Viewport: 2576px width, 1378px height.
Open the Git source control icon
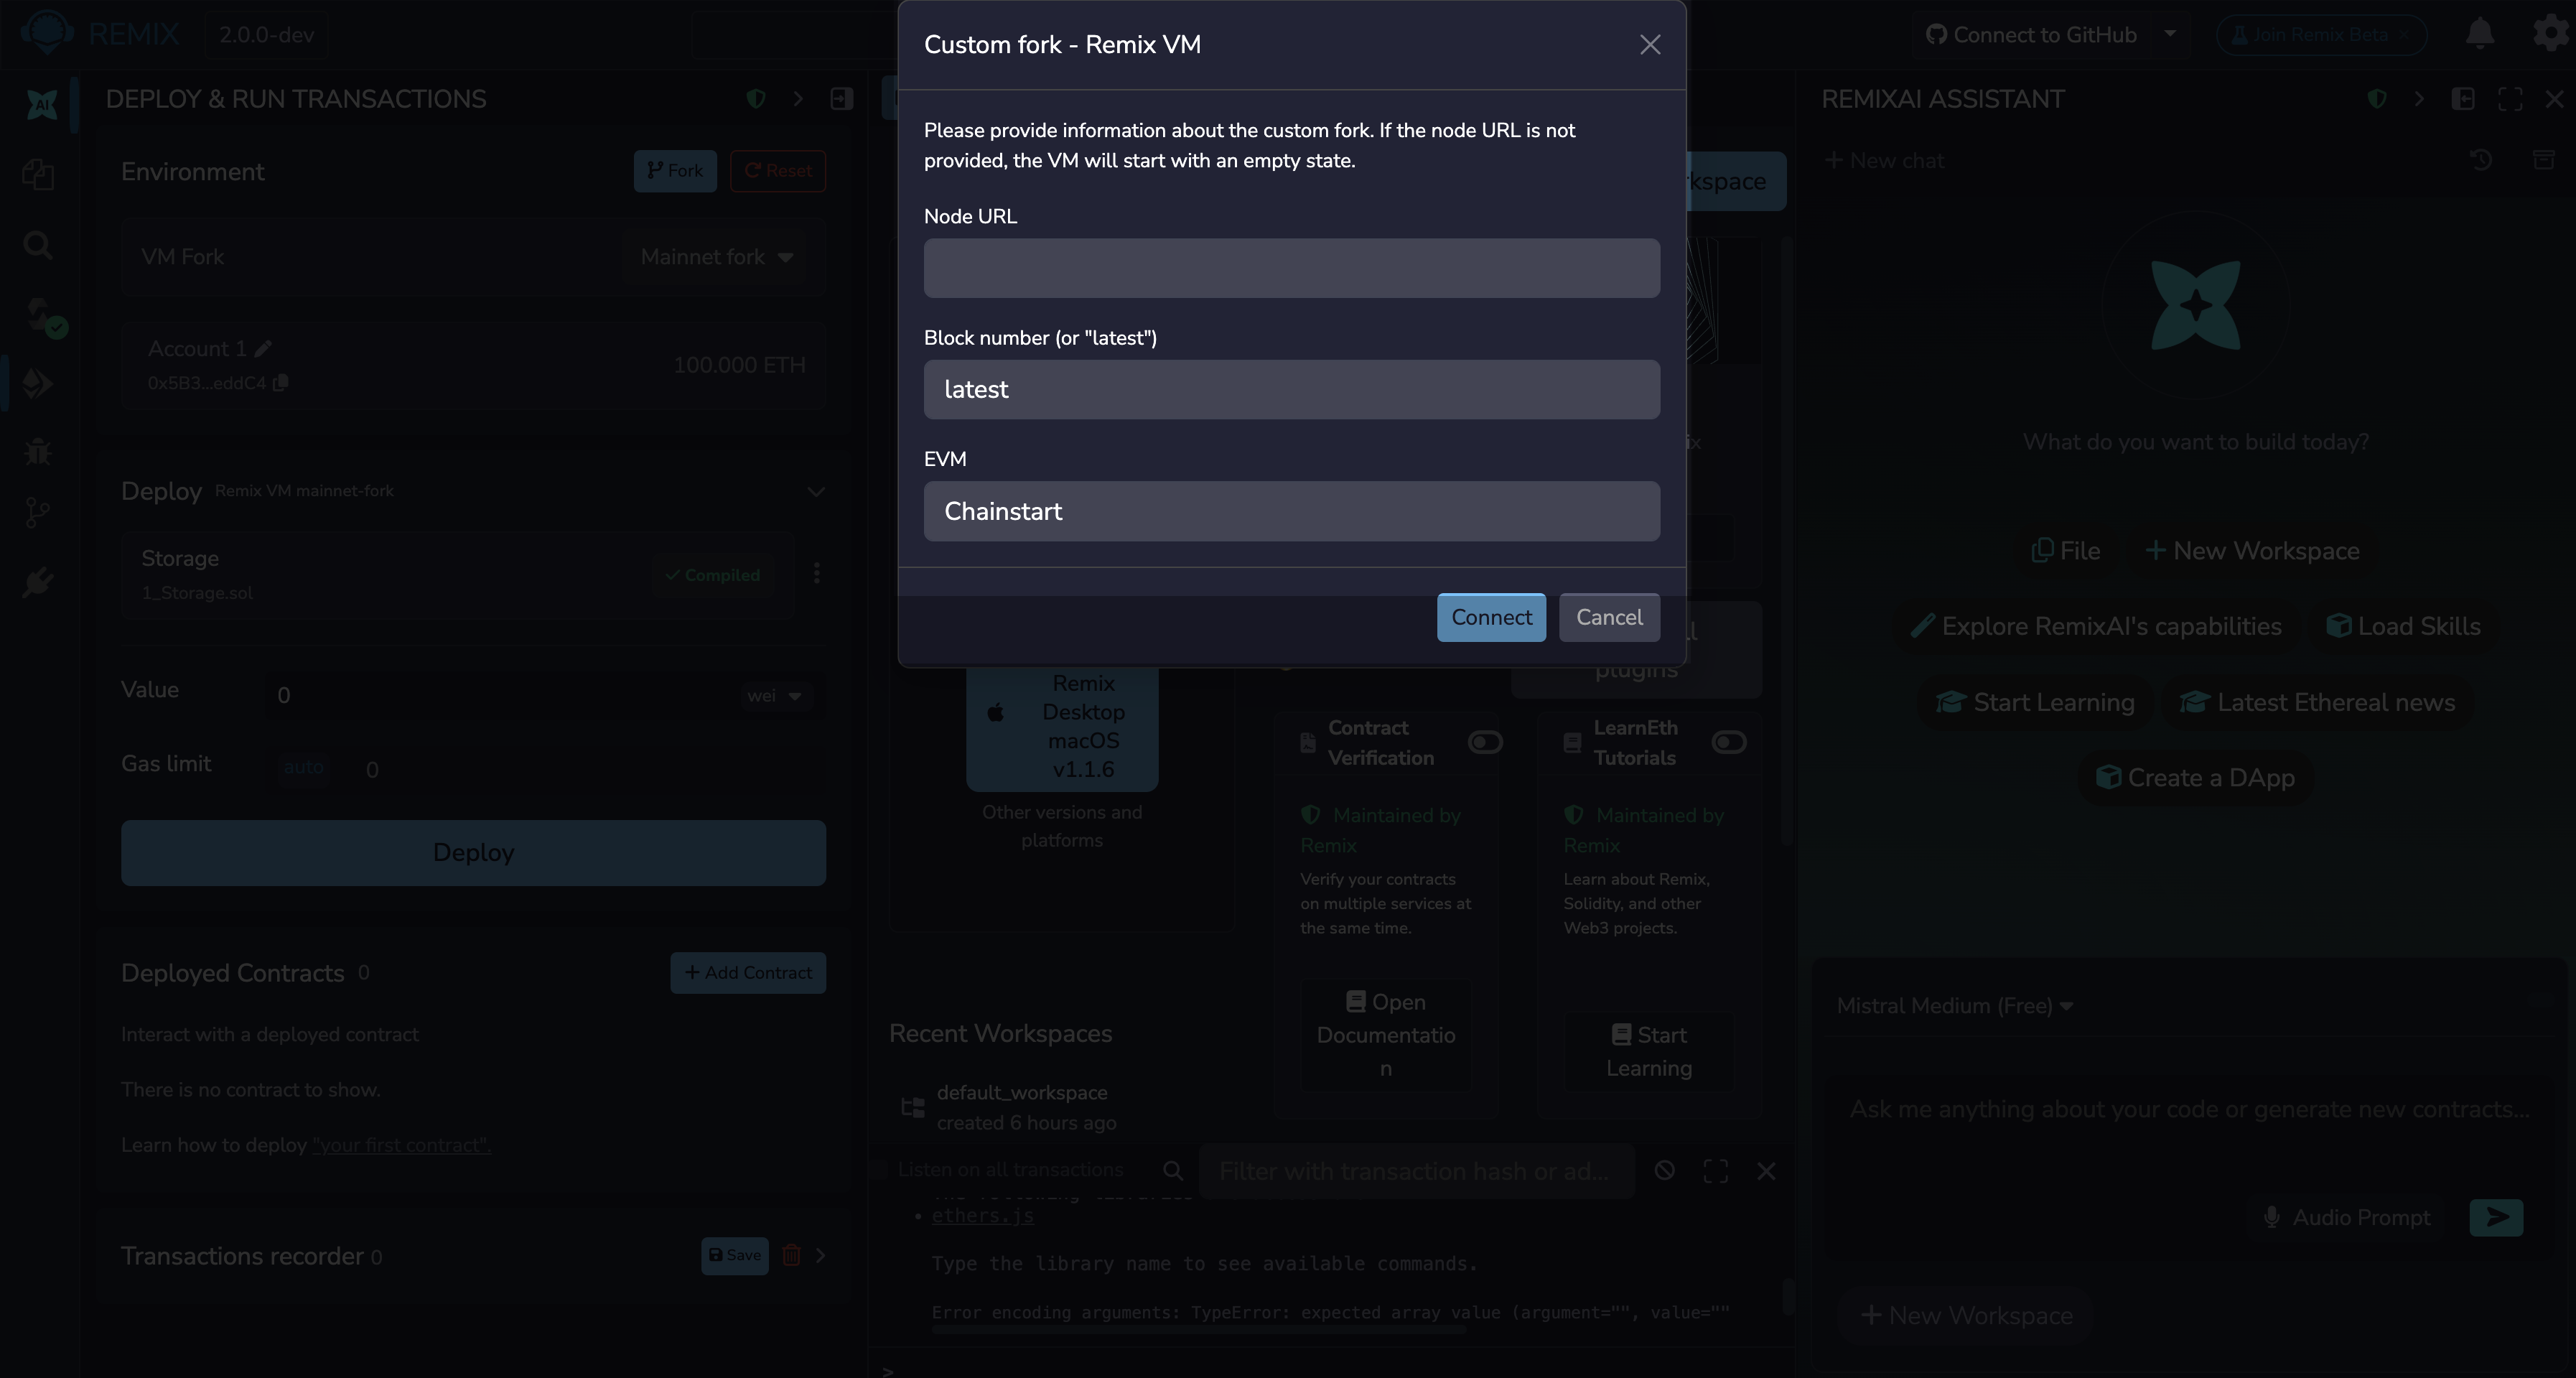click(x=38, y=512)
